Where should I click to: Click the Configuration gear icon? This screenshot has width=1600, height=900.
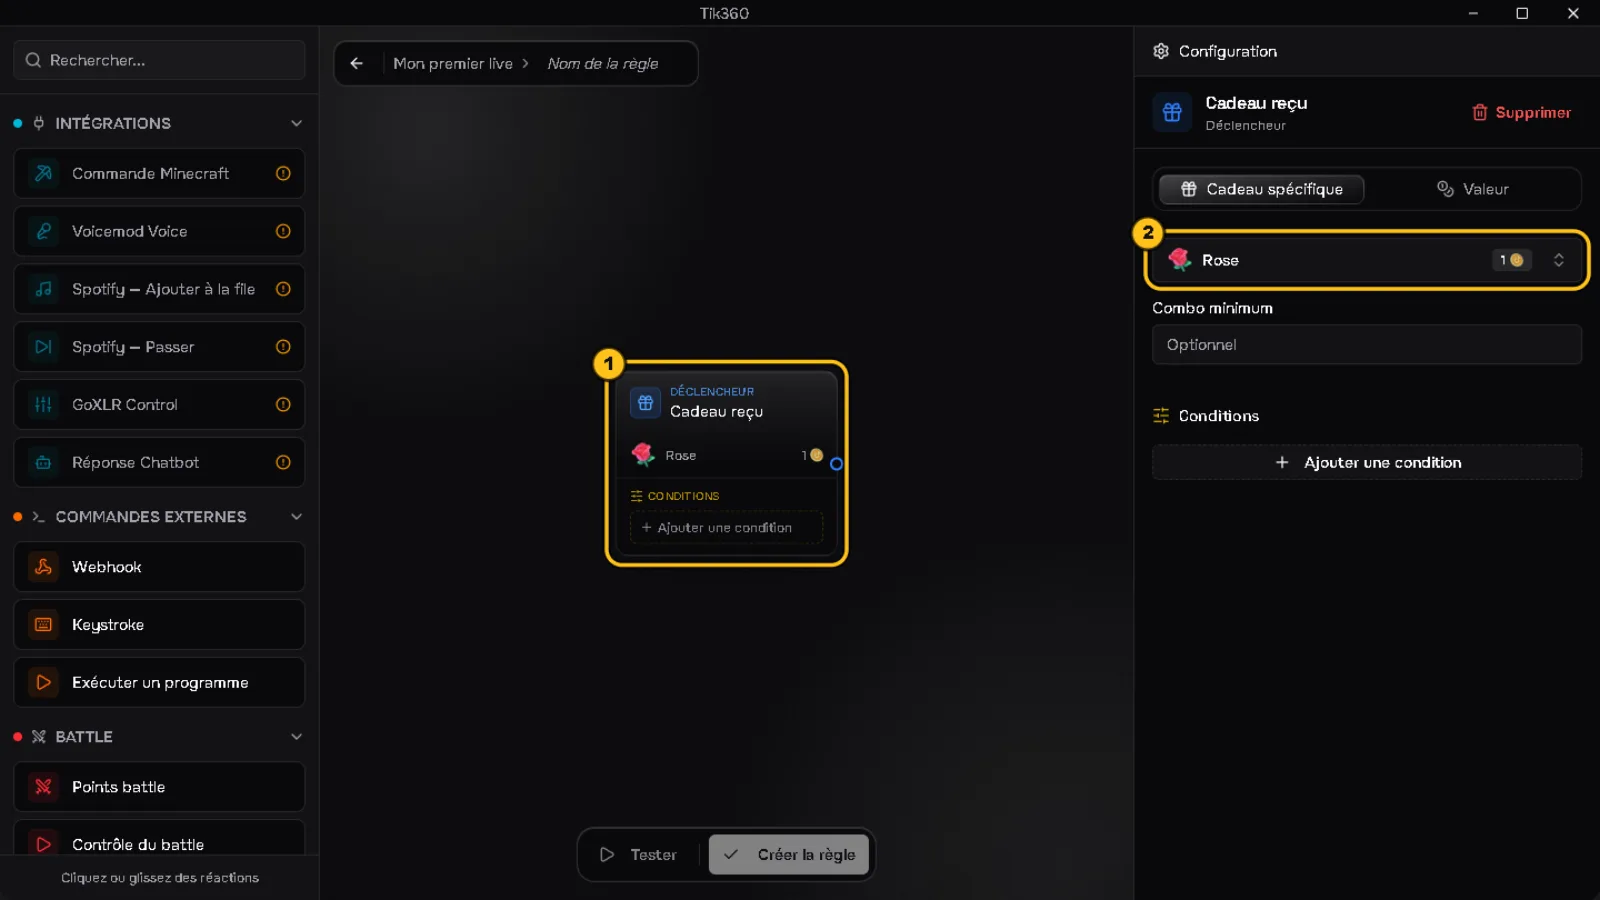point(1161,52)
